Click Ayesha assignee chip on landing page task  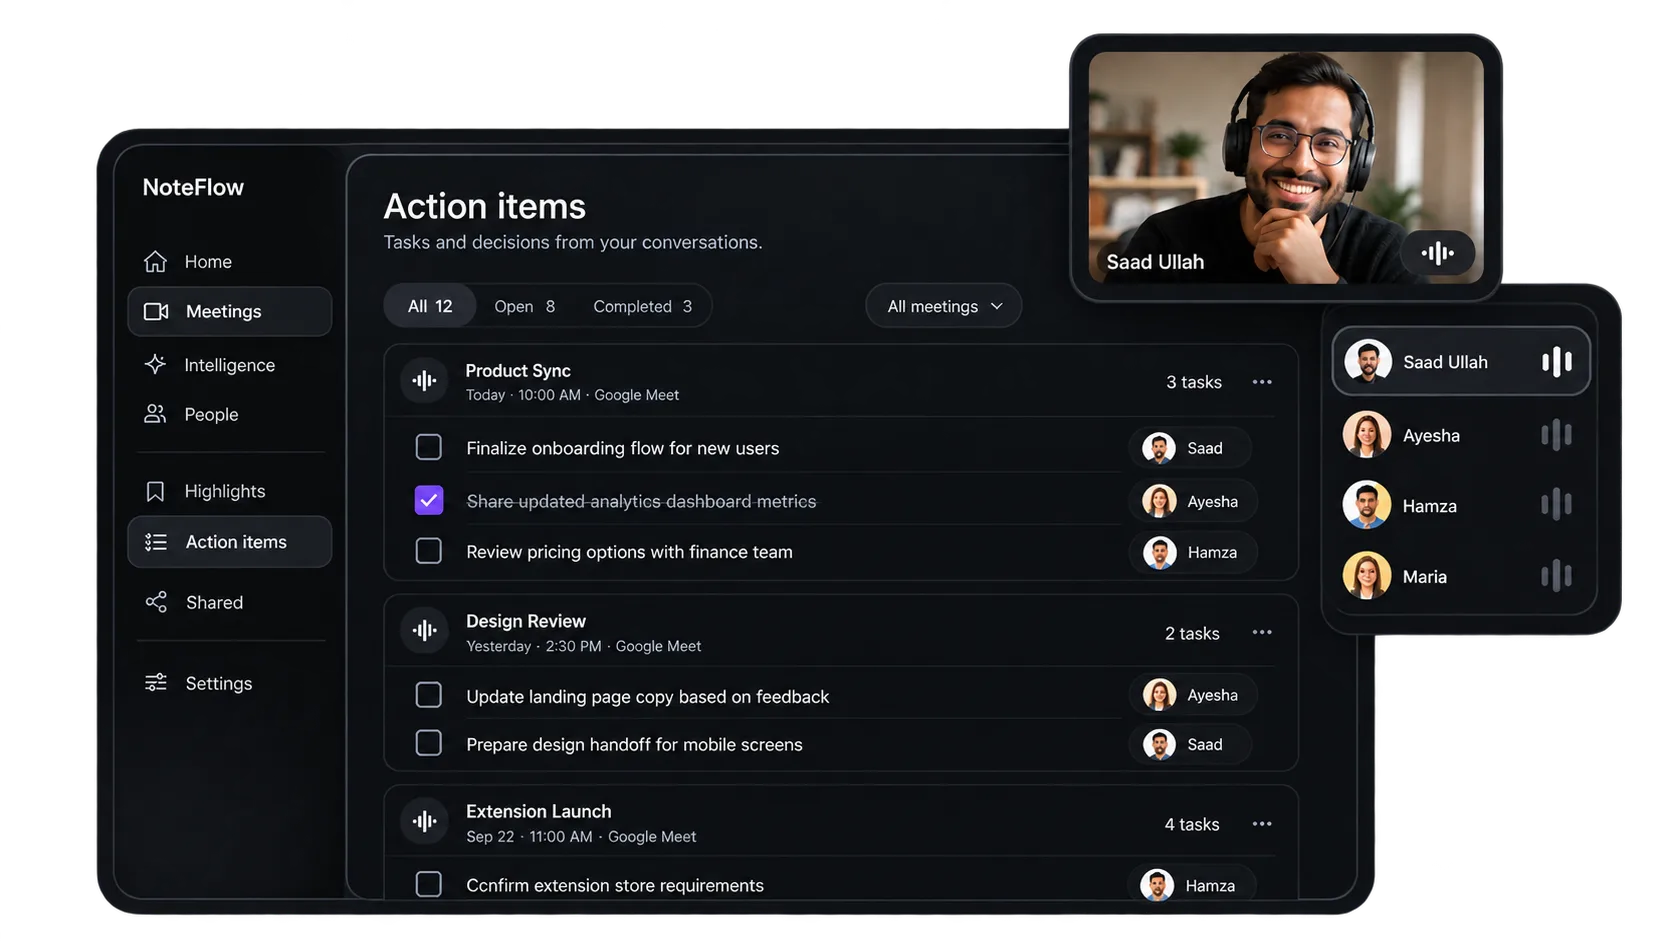pyautogui.click(x=1193, y=695)
